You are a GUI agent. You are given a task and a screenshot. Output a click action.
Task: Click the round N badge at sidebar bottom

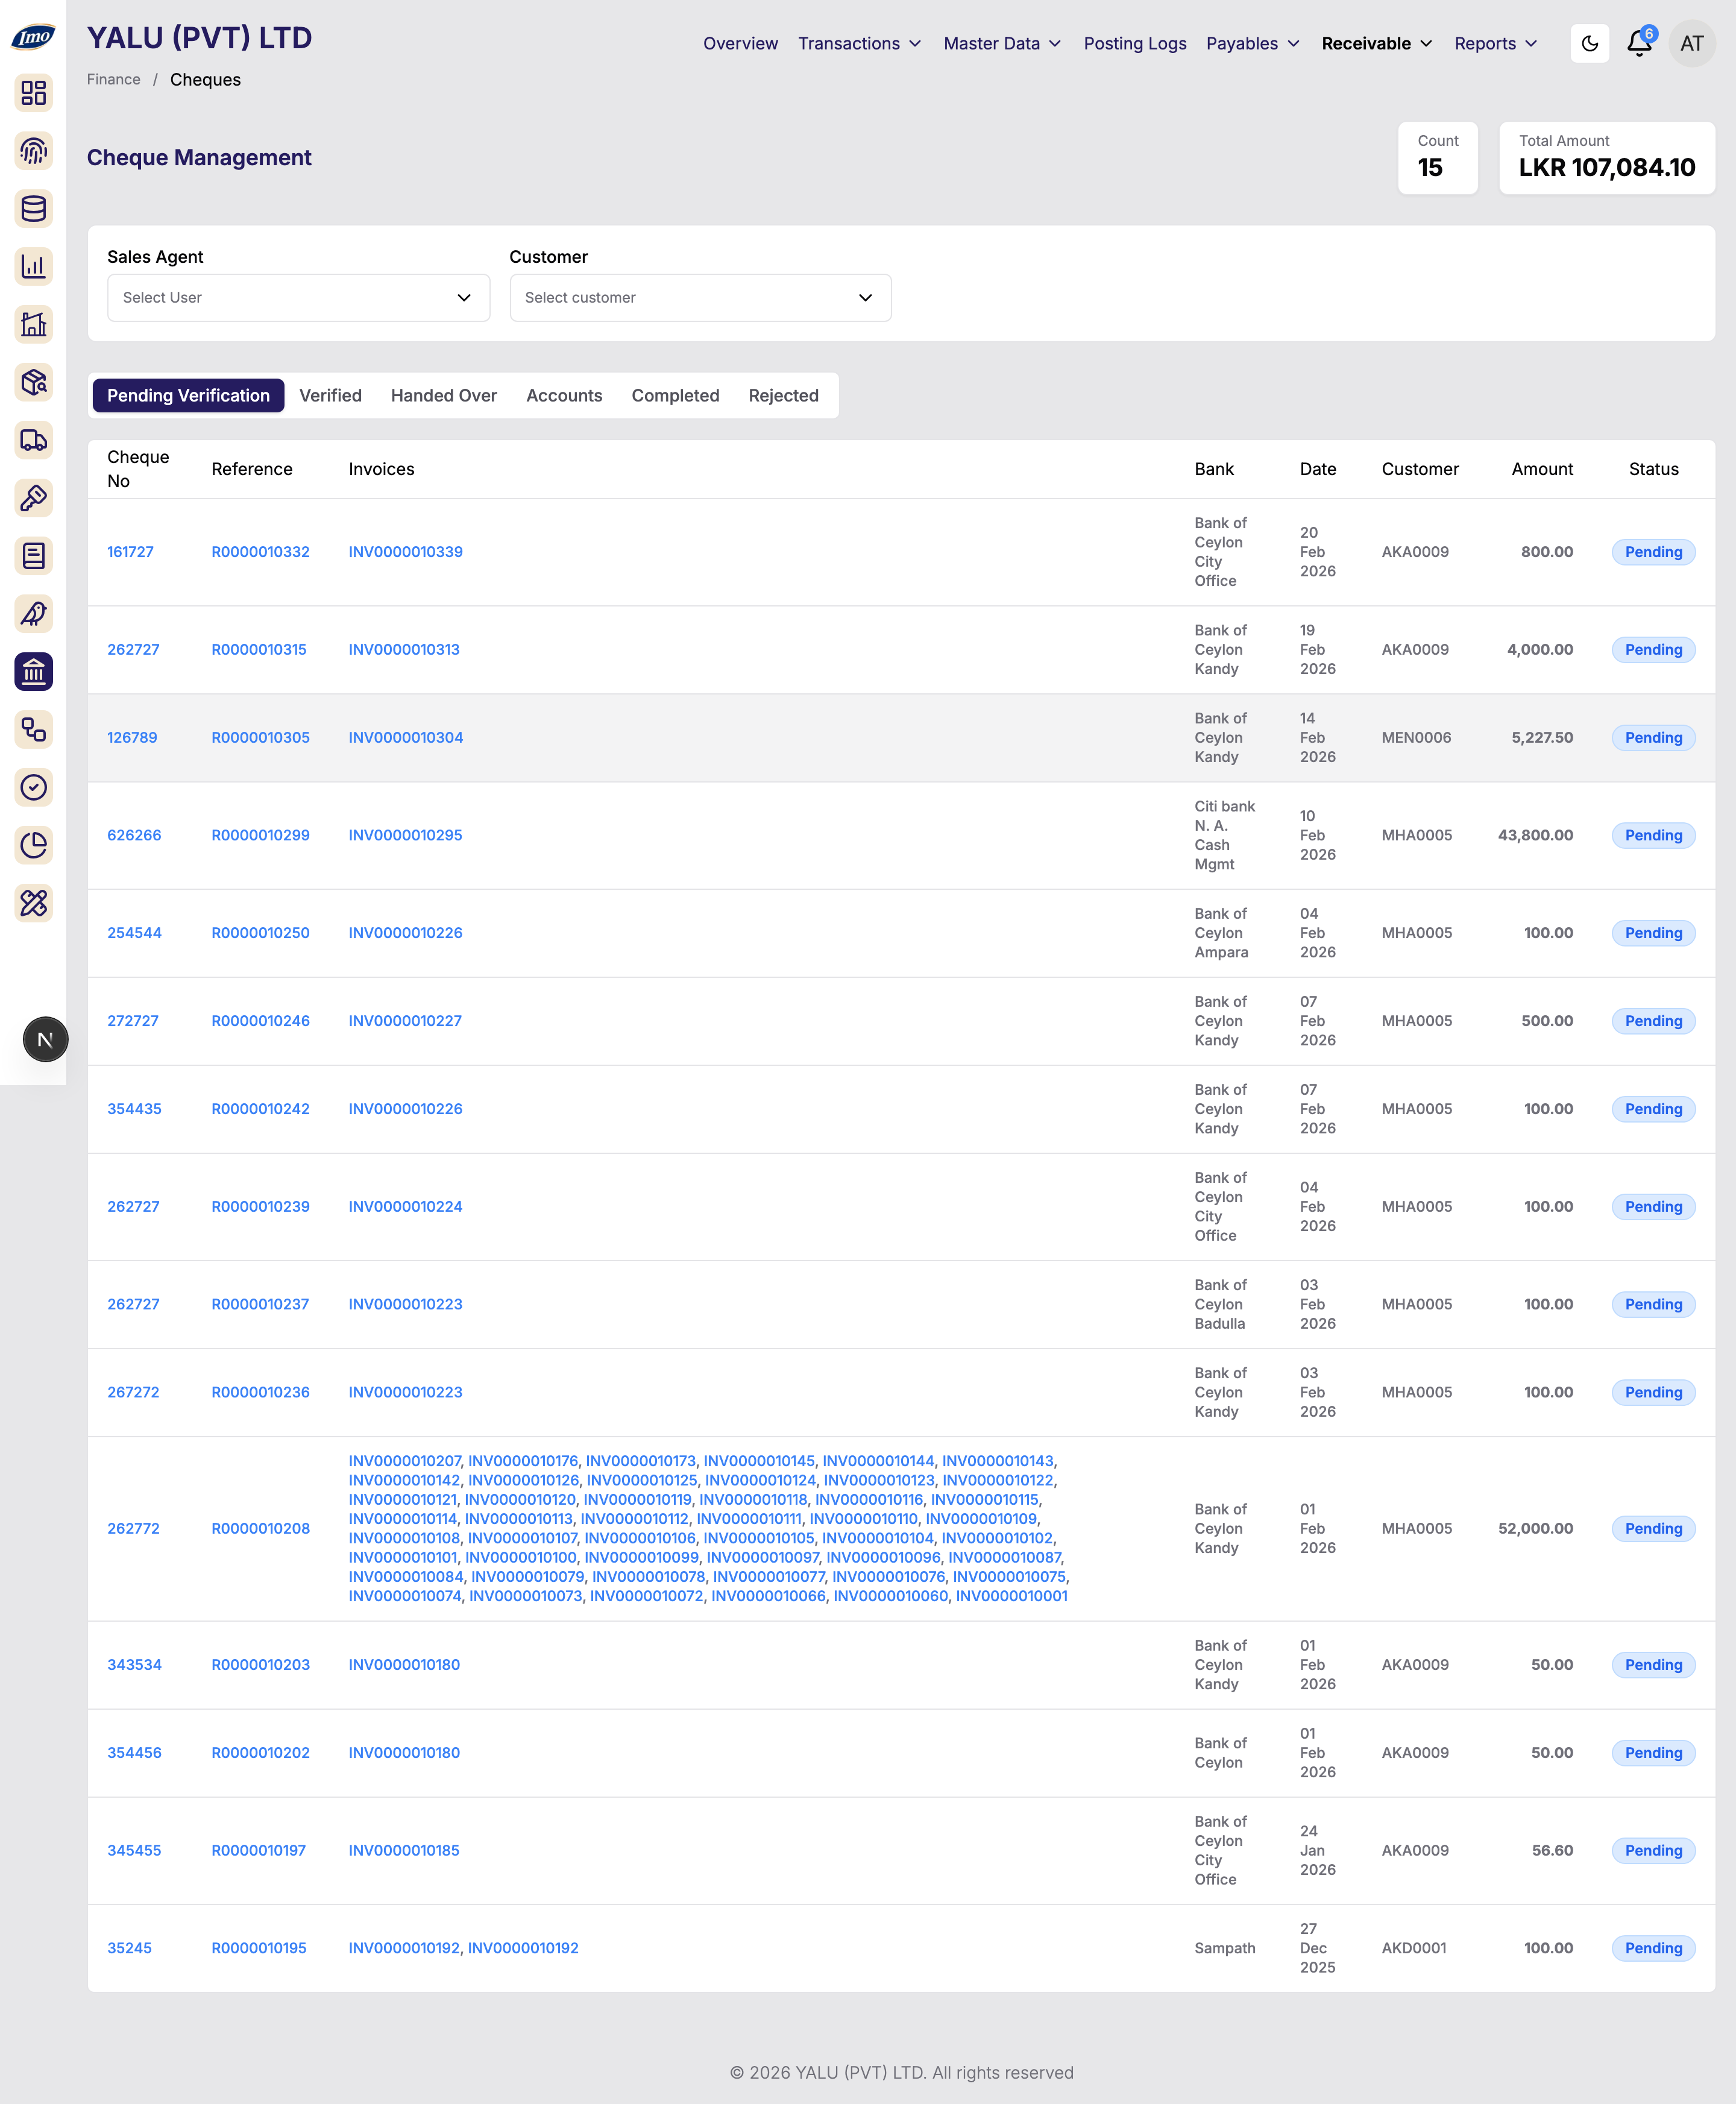click(45, 1040)
